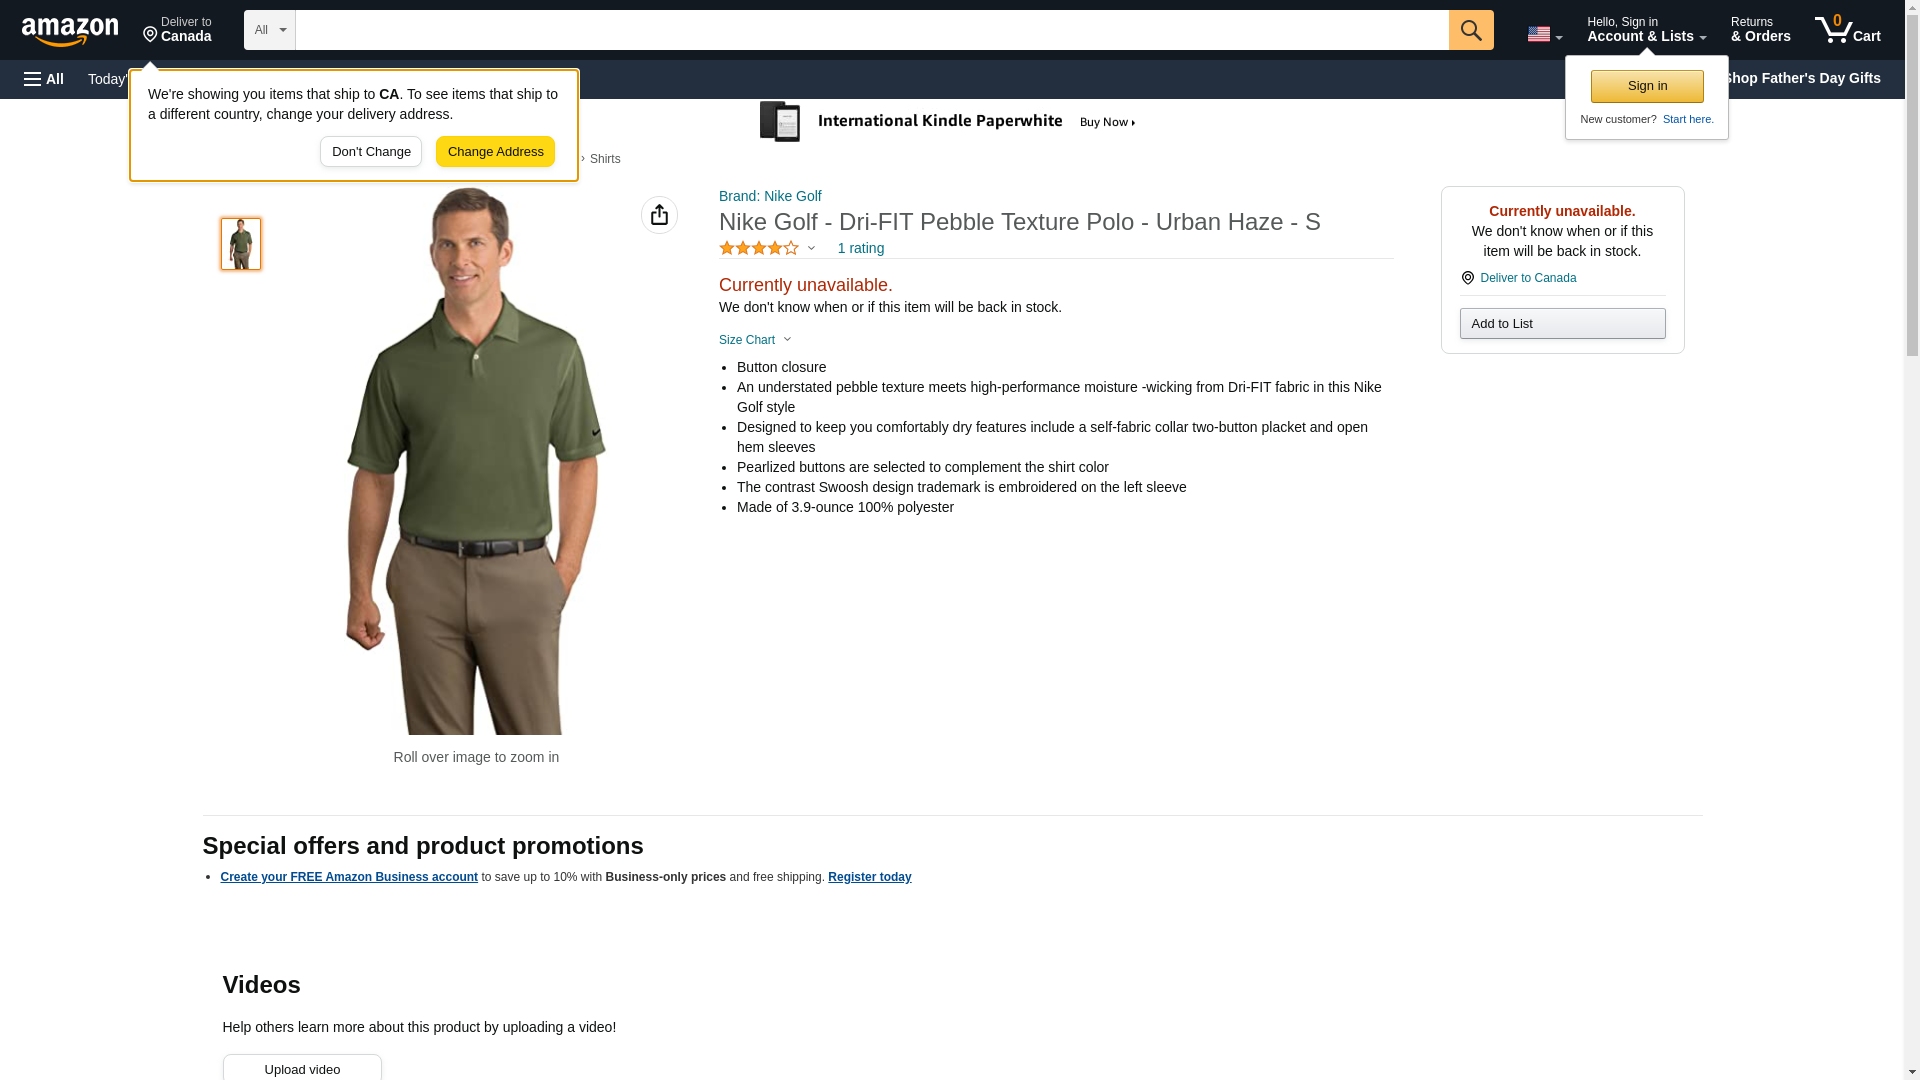Screen dimensions: 1920x1080
Task: Open the All hamburger menu
Action: [x=44, y=79]
